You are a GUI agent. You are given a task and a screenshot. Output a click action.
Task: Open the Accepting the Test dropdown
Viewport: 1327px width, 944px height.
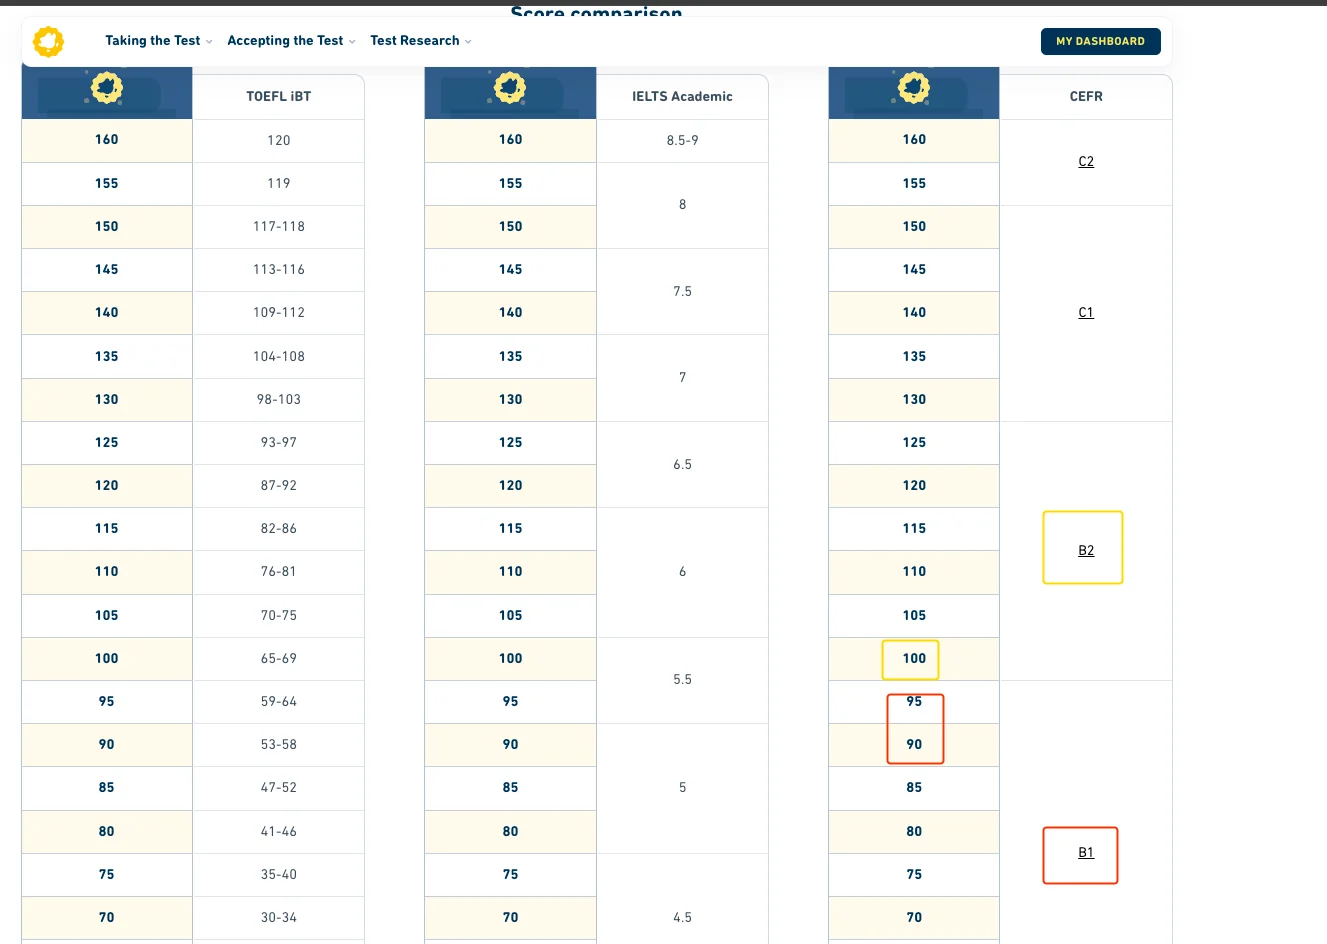coord(291,41)
